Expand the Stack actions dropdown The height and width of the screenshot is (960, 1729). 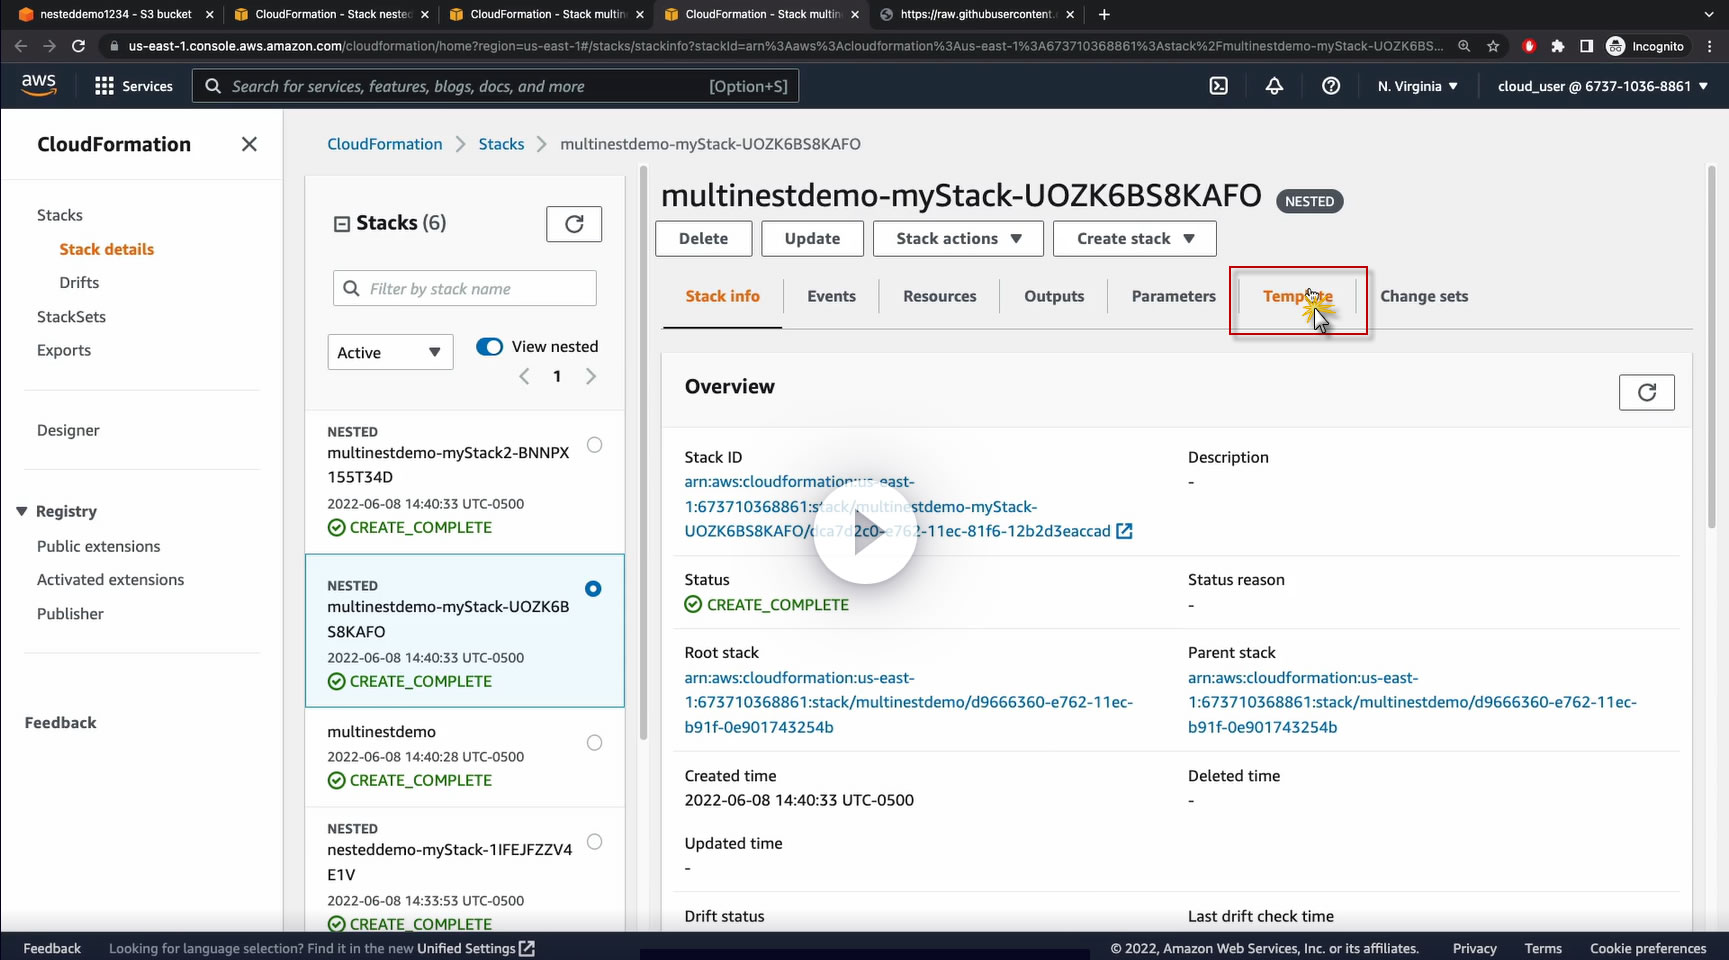coord(957,238)
